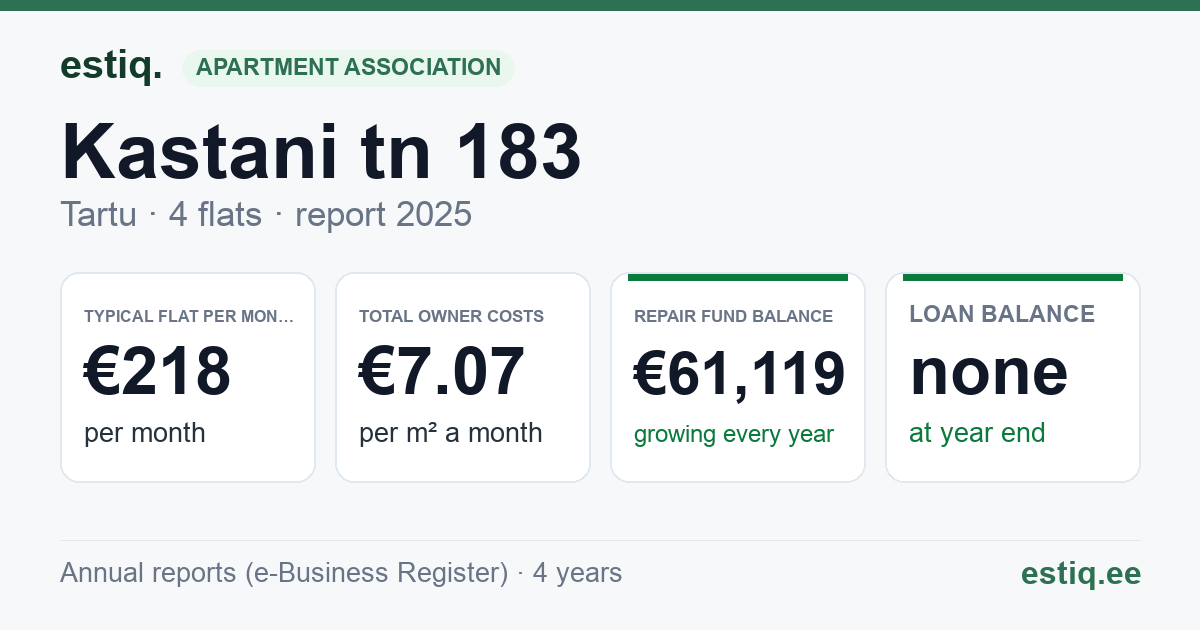Open the Repair fund balance card
The image size is (1200, 630).
pyautogui.click(x=738, y=377)
